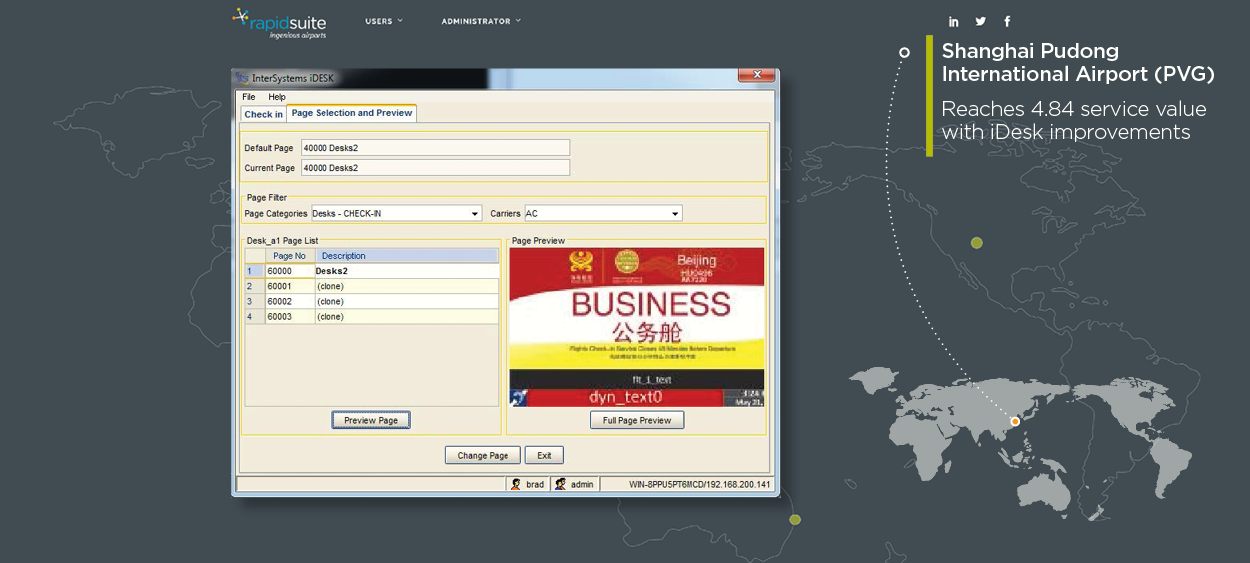1250x563 pixels.
Task: Click the Shanghai Pudong International Airport heading
Action: [x=1078, y=62]
